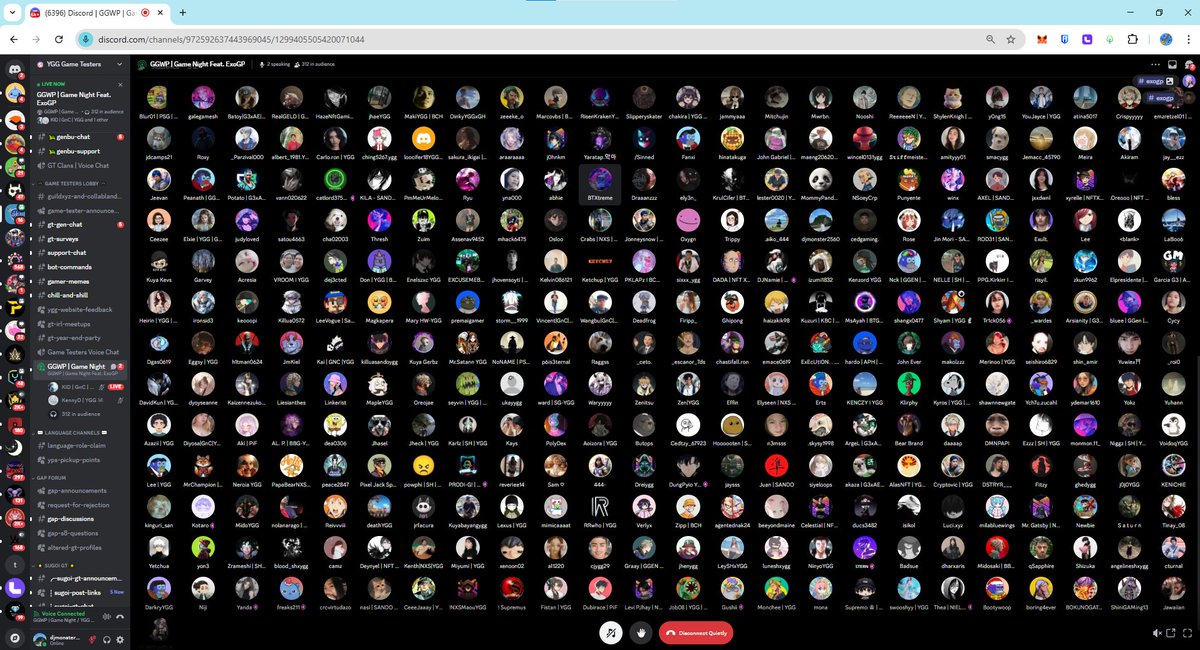Open user settings gear icon
This screenshot has width=1200, height=650.
[x=120, y=639]
